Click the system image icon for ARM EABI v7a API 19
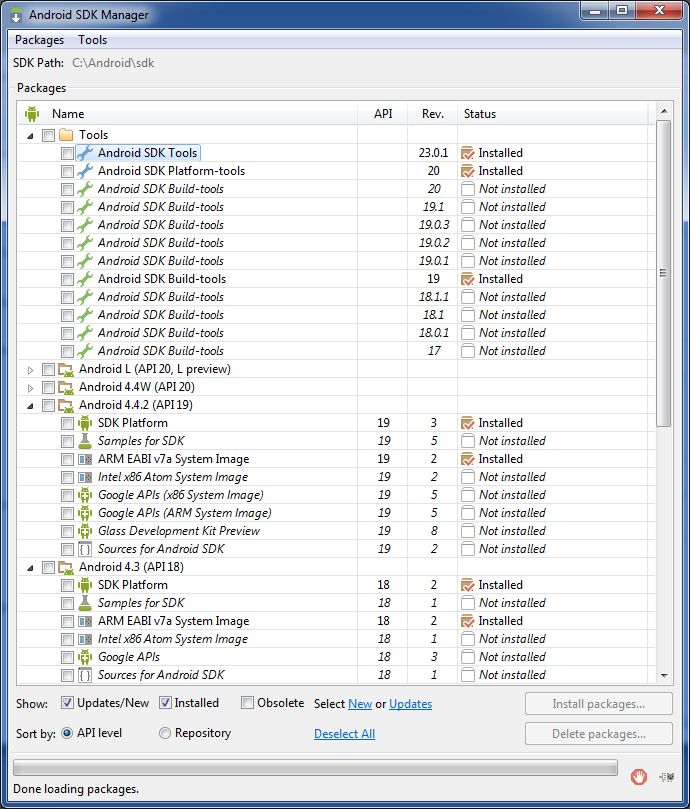690x809 pixels. [x=85, y=459]
